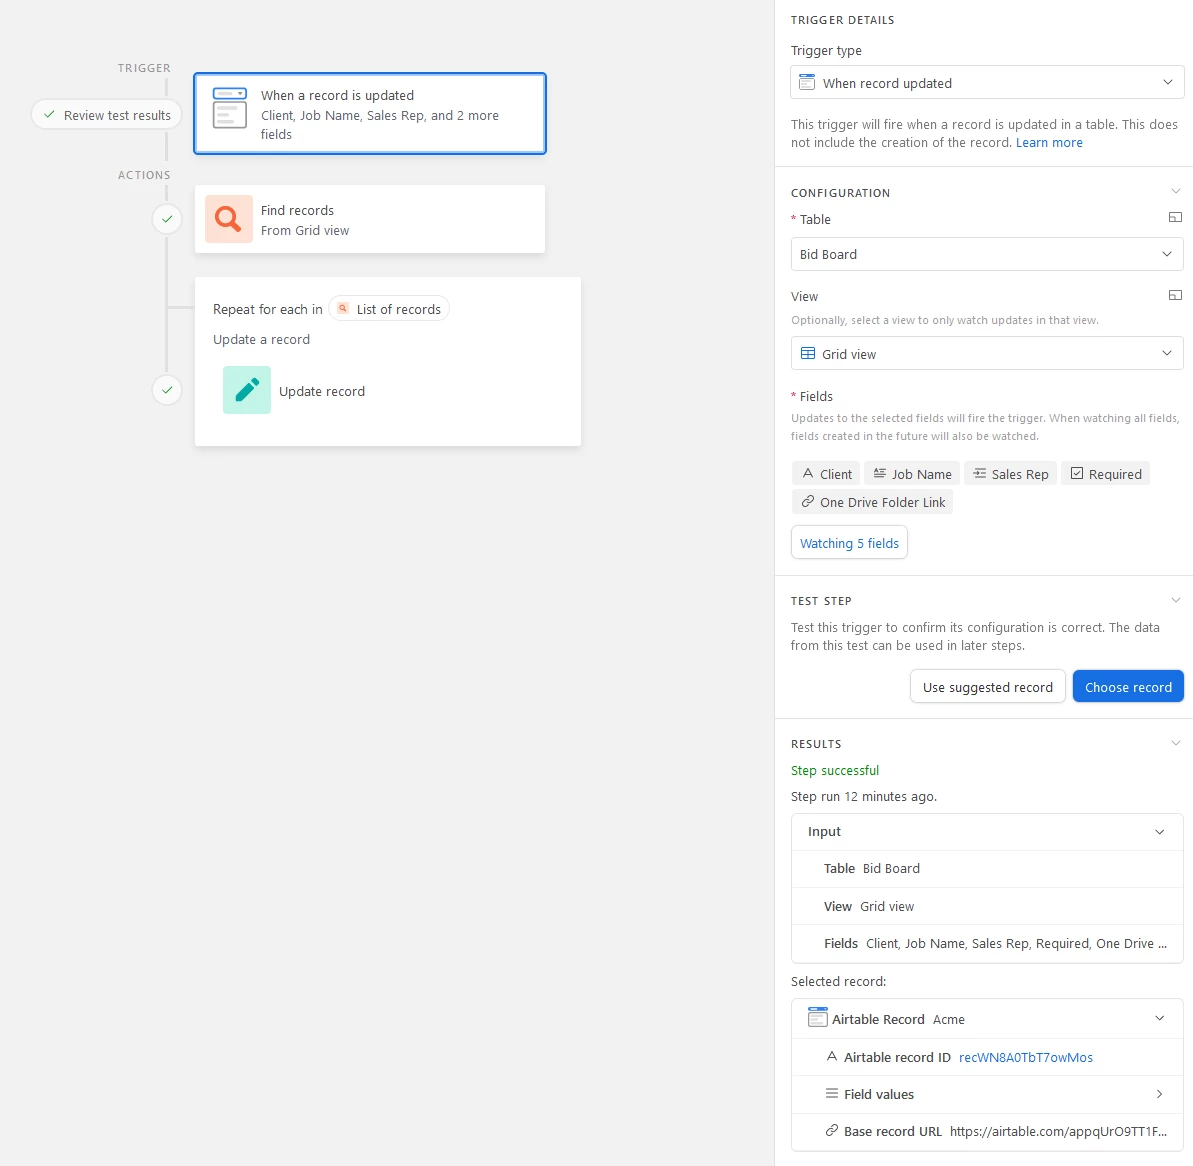Click the Job Name field chip
1193x1166 pixels.
point(911,474)
